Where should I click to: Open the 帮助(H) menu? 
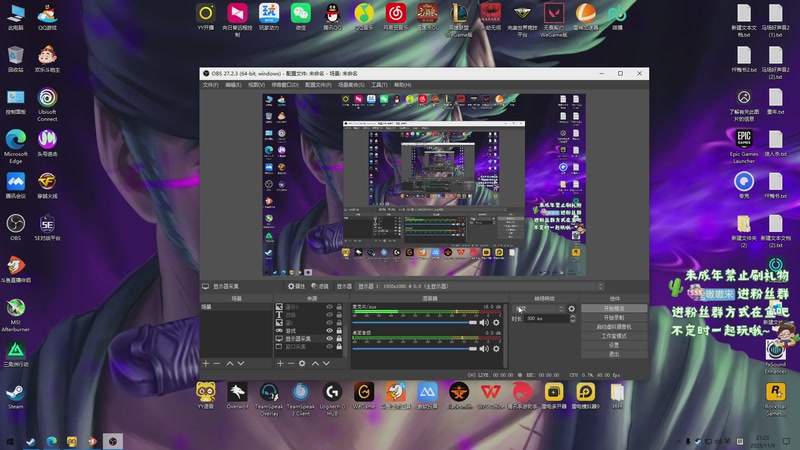click(403, 85)
